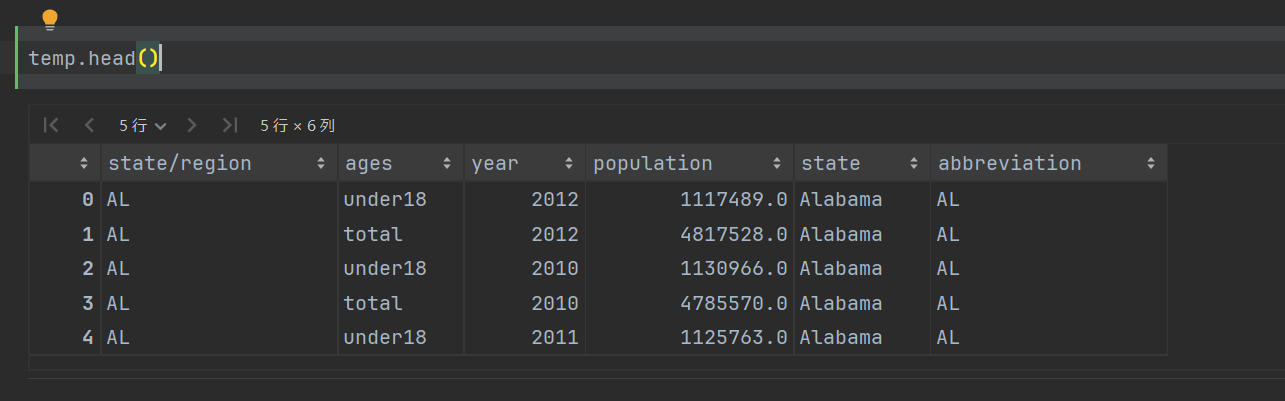This screenshot has height=401, width=1285.
Task: Sort by the population column arrows
Action: 777,163
